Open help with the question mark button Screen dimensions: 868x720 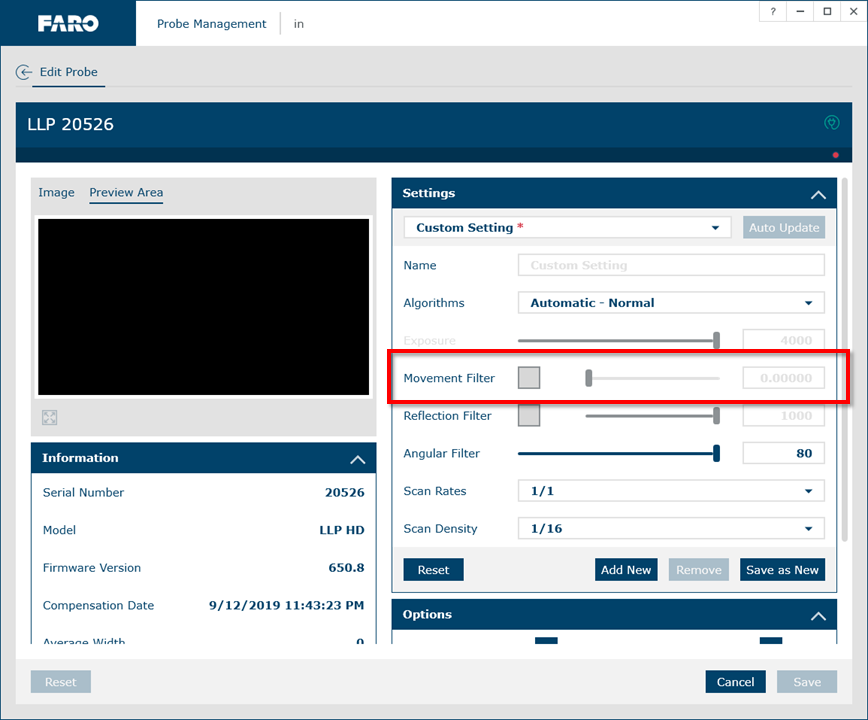(x=772, y=12)
